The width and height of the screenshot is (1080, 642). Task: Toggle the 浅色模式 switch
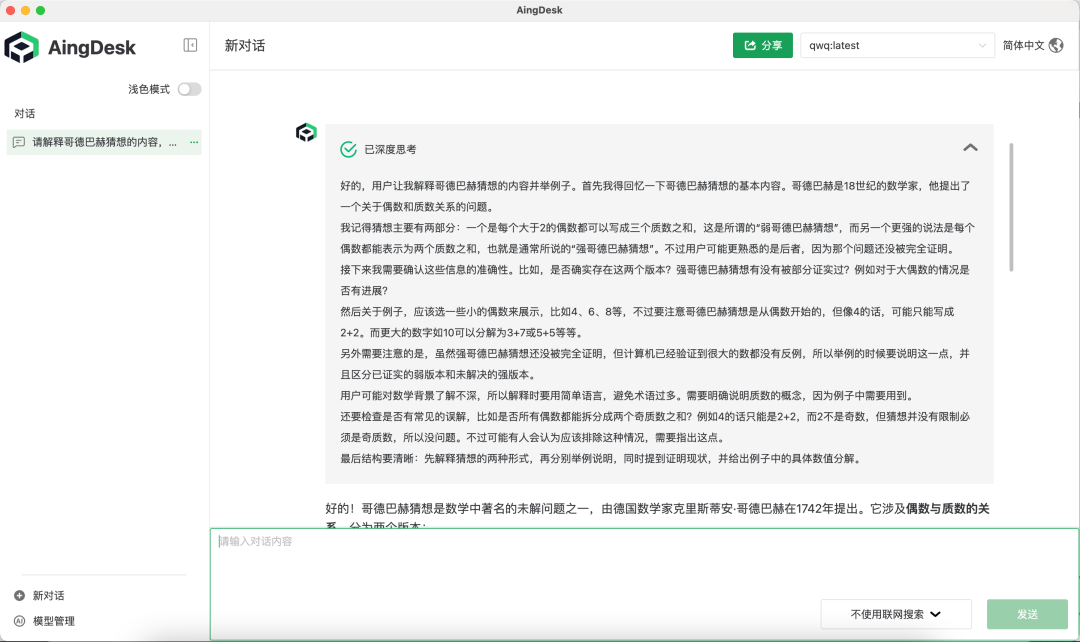189,89
